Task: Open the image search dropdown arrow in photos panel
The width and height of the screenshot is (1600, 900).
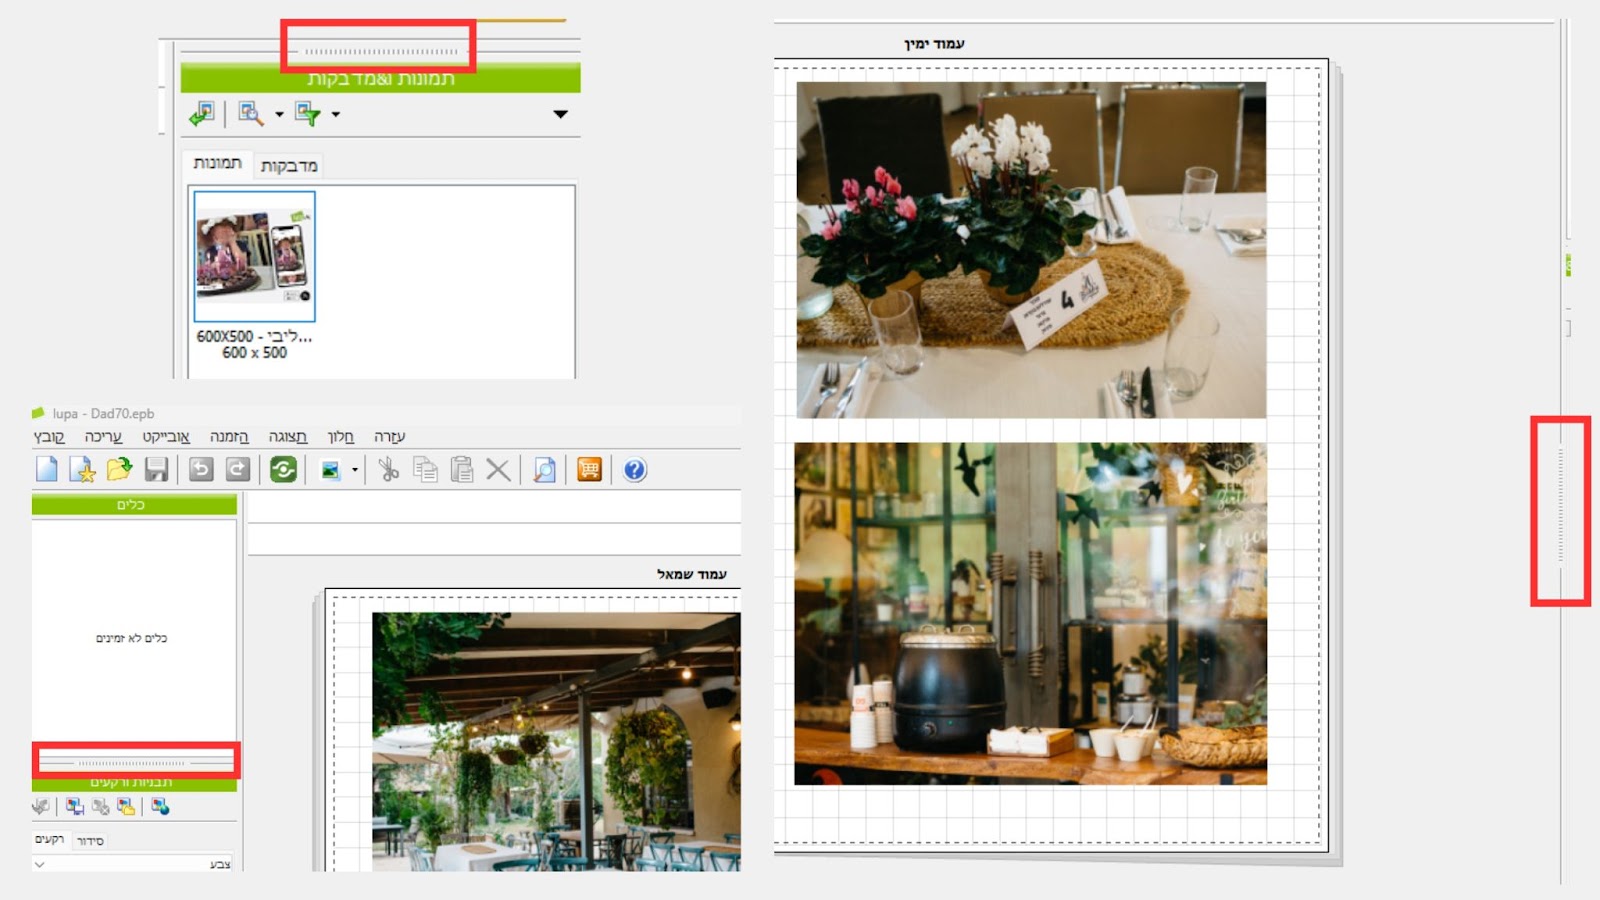Action: [279, 115]
